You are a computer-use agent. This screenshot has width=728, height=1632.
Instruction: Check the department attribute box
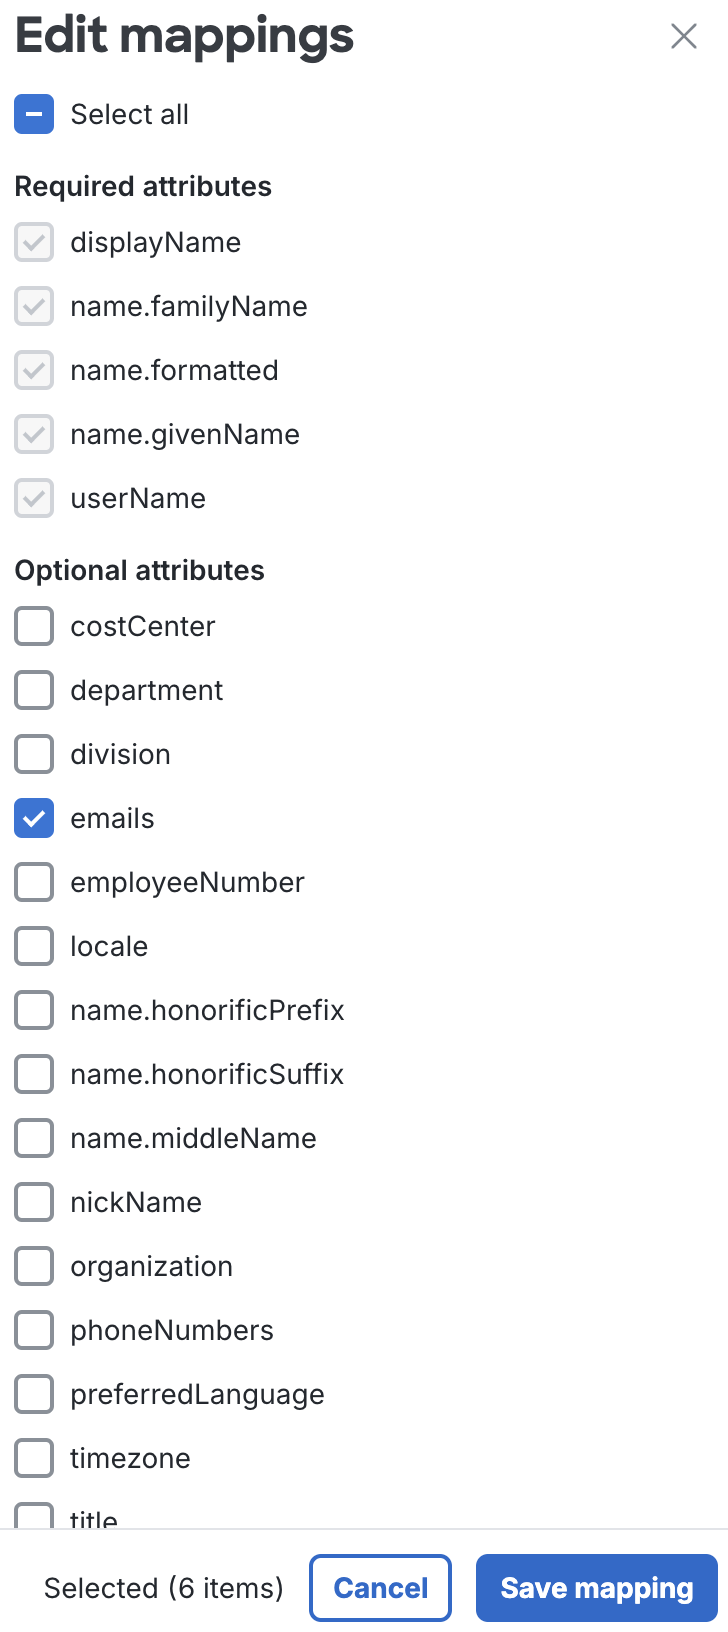[33, 690]
